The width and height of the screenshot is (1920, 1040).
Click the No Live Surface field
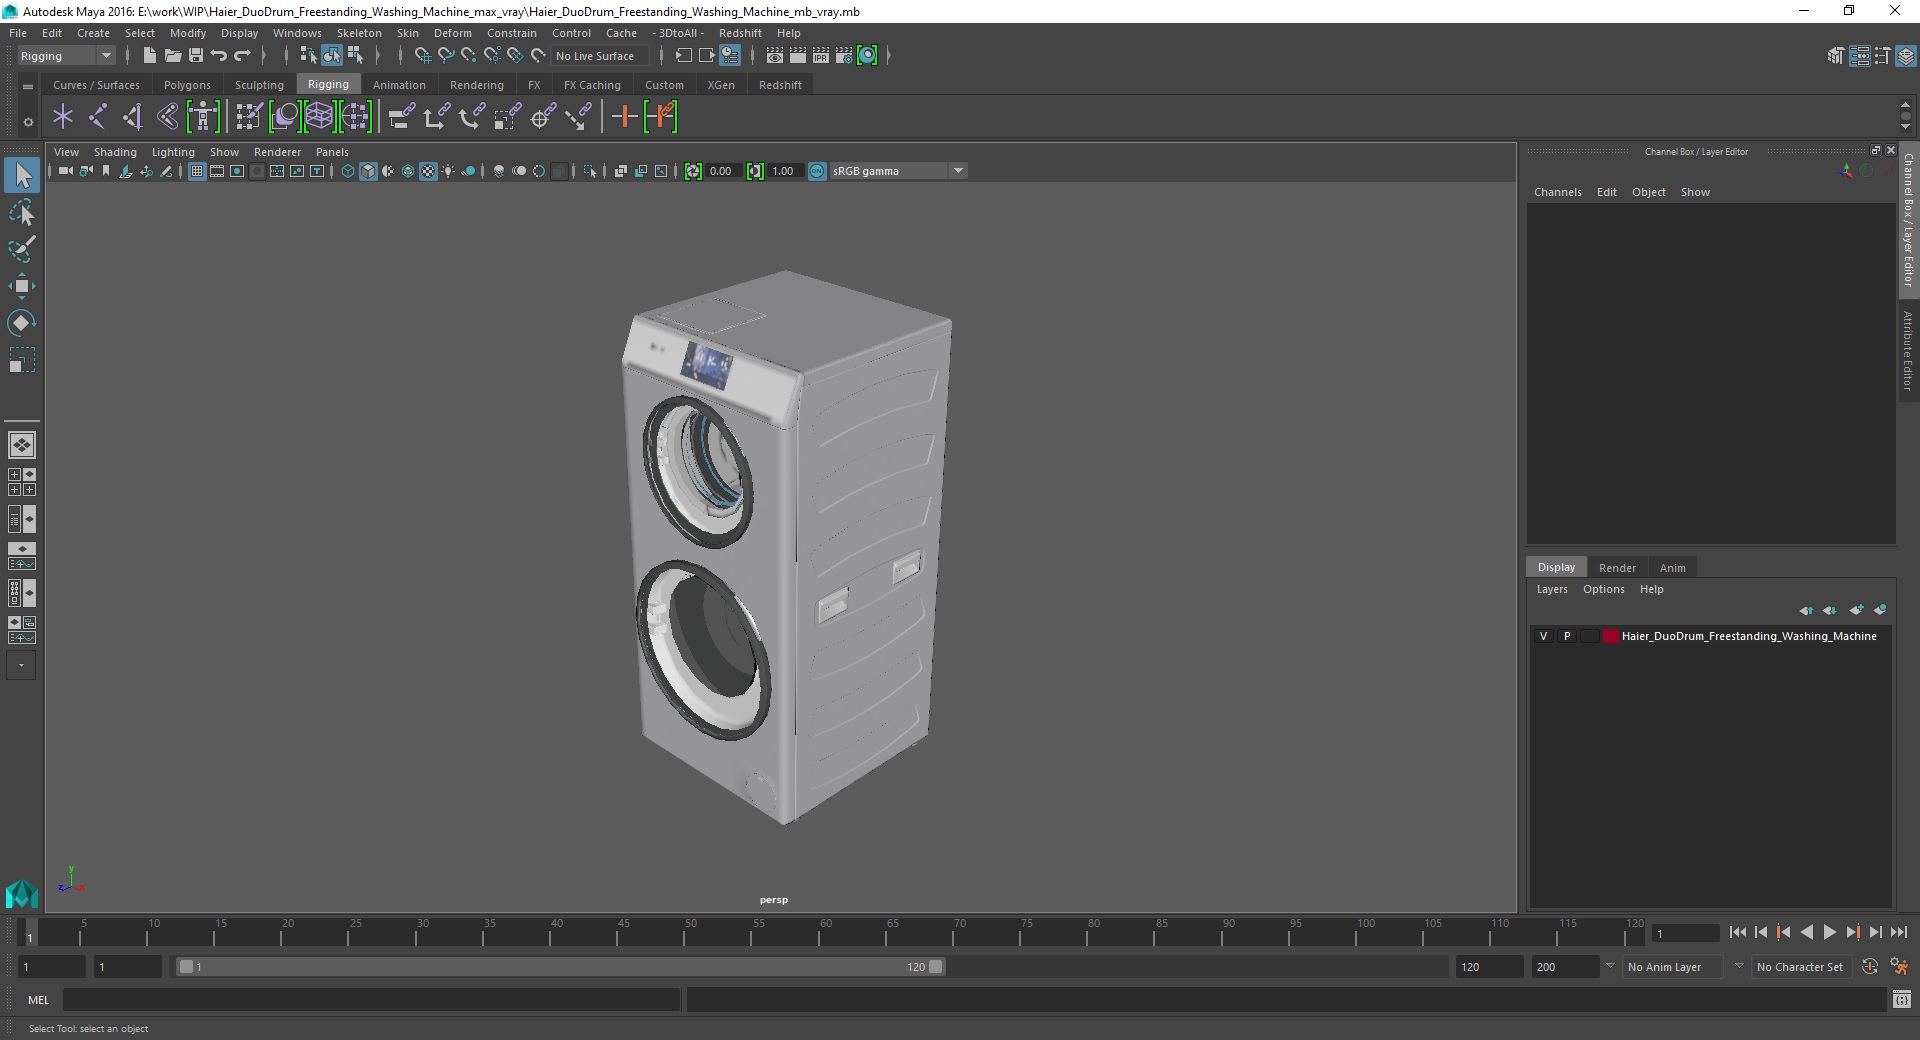600,56
